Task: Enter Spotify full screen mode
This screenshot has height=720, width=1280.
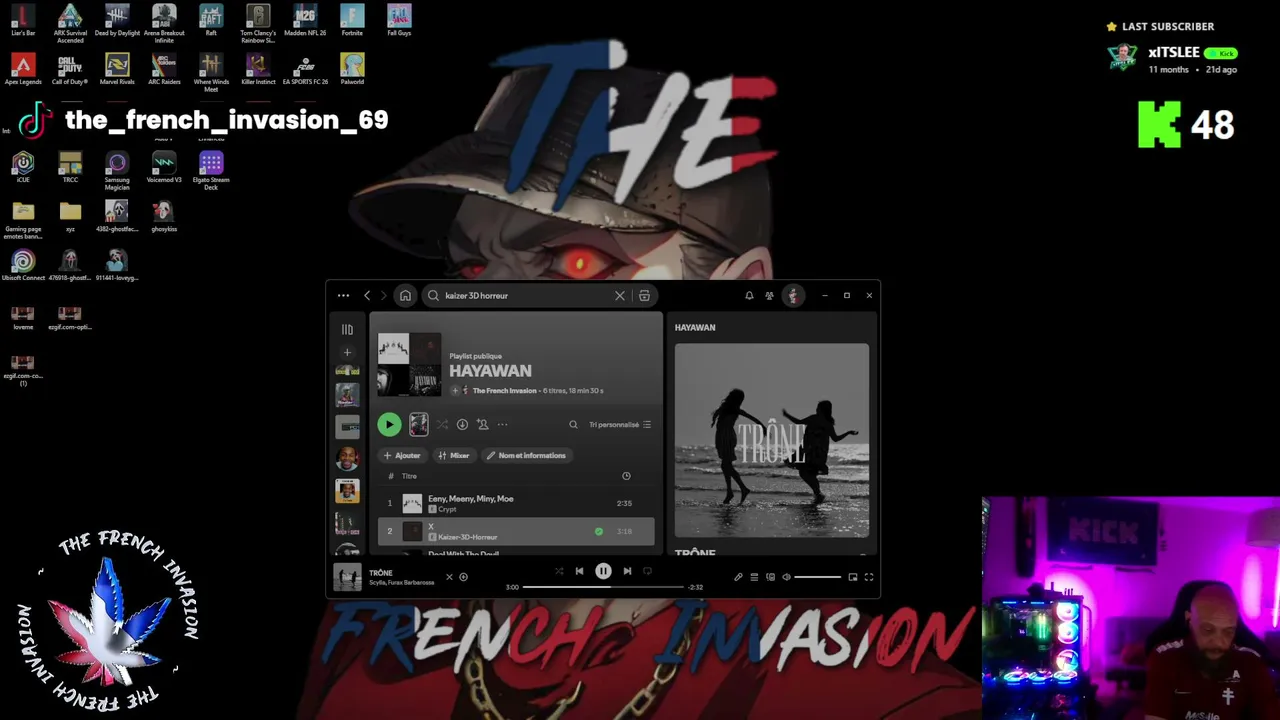Action: click(x=869, y=577)
